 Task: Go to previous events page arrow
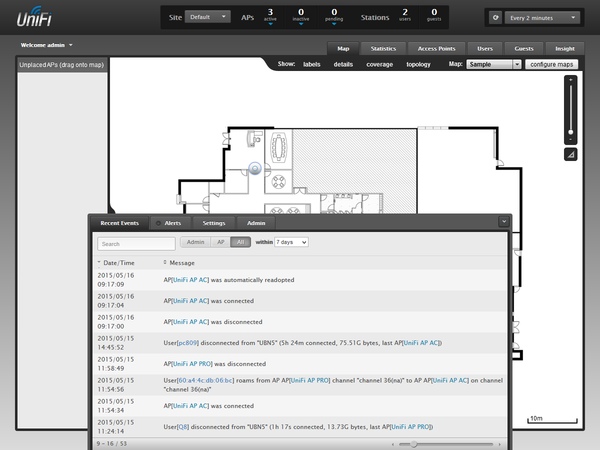pyautogui.click(x=393, y=444)
